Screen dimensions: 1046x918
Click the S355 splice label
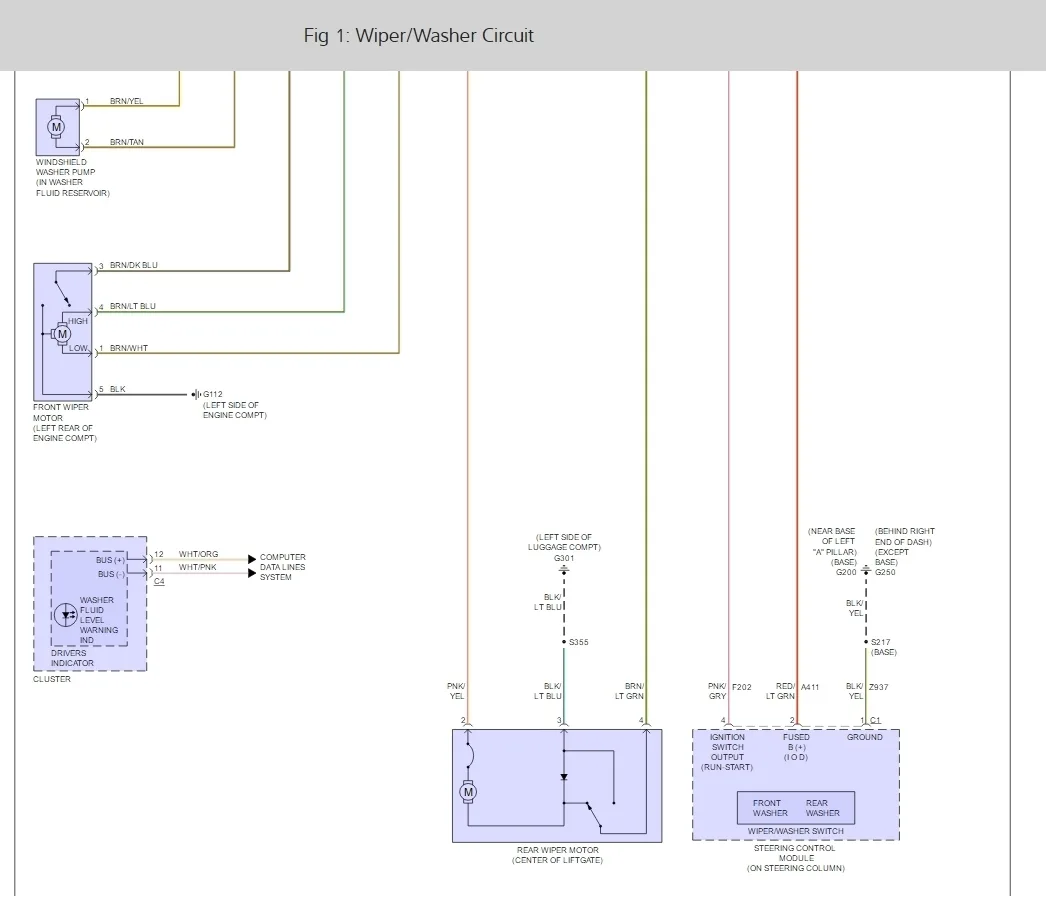[578, 642]
